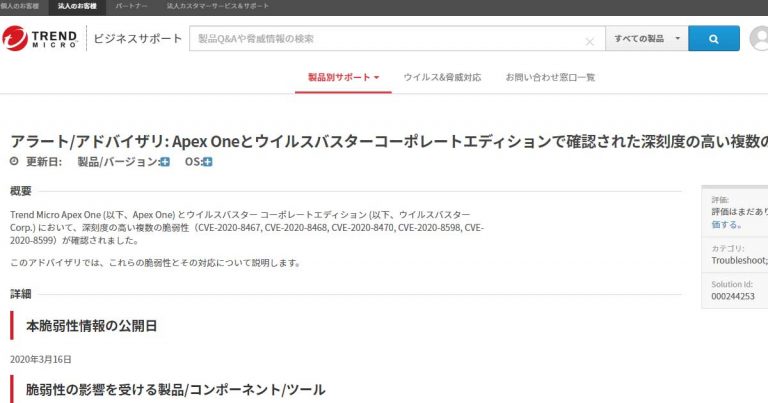Select 法人のお客様 in the top bar
Image resolution: width=768 pixels, height=403 pixels.
pyautogui.click(x=78, y=6)
